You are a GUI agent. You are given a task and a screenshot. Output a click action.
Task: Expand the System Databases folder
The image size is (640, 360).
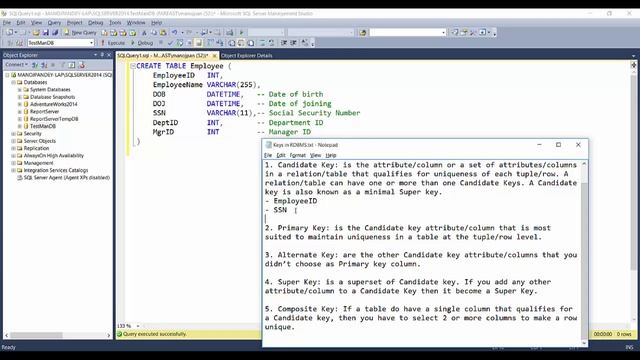[x=20, y=89]
